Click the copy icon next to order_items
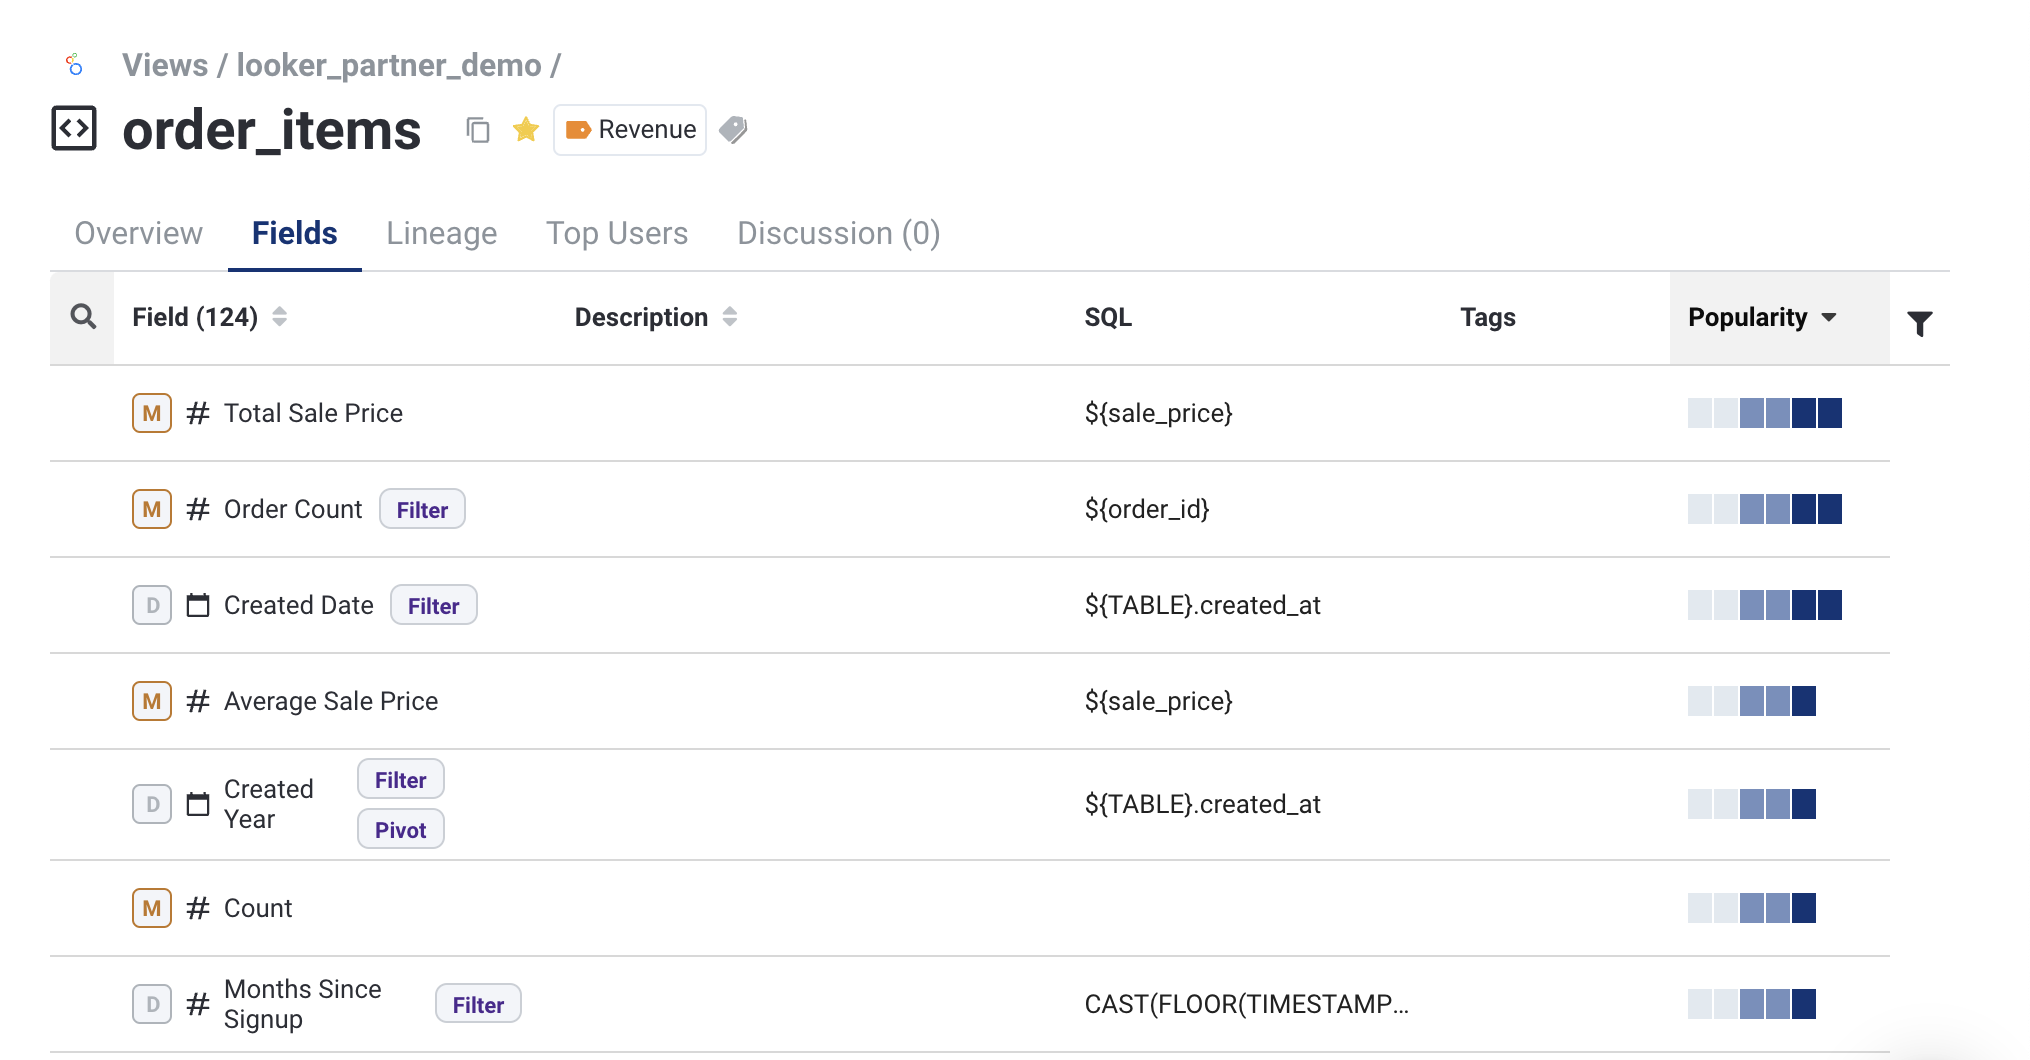Image resolution: width=2030 pixels, height=1060 pixels. tap(478, 130)
